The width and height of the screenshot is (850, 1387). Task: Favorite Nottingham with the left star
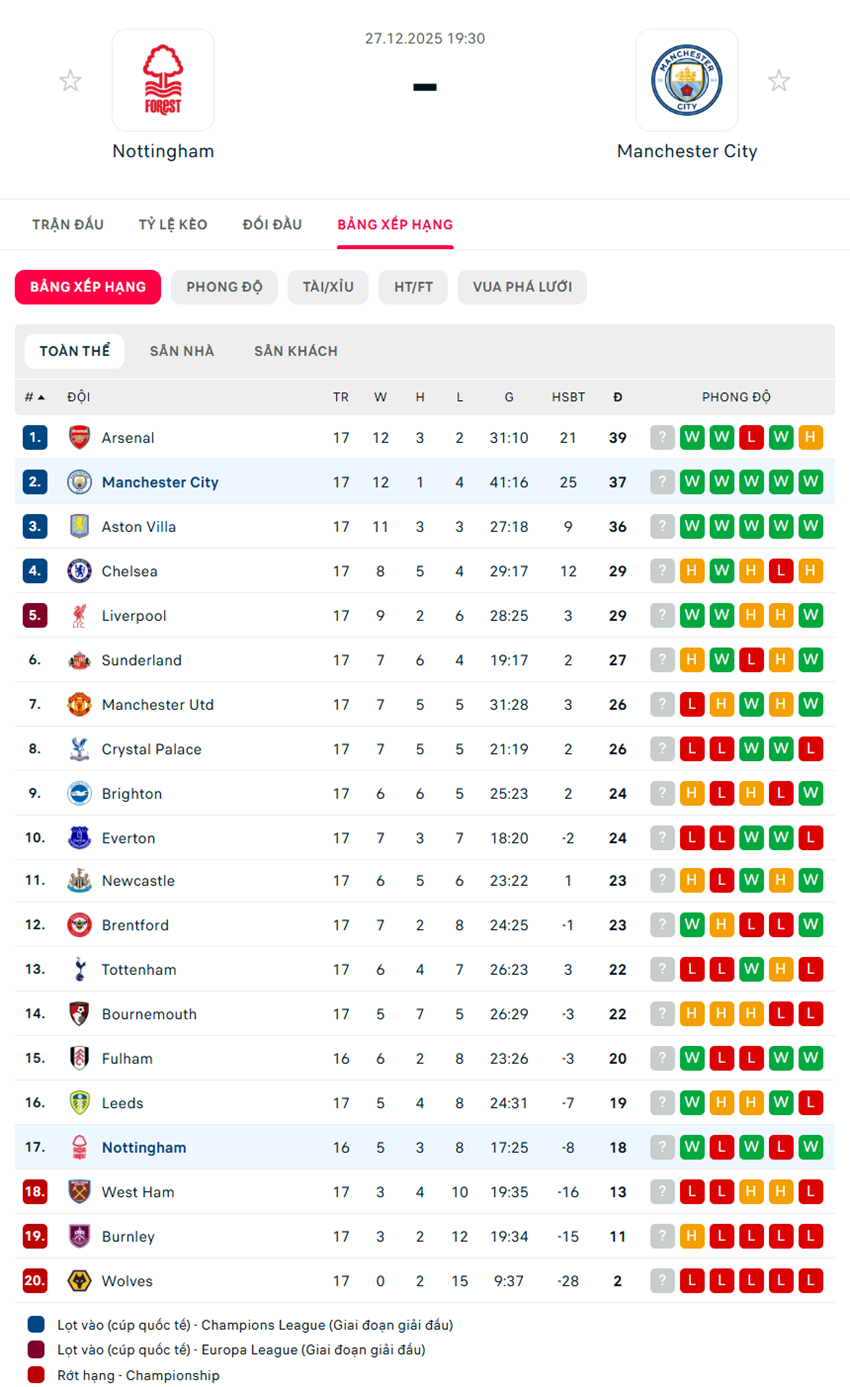(x=70, y=81)
